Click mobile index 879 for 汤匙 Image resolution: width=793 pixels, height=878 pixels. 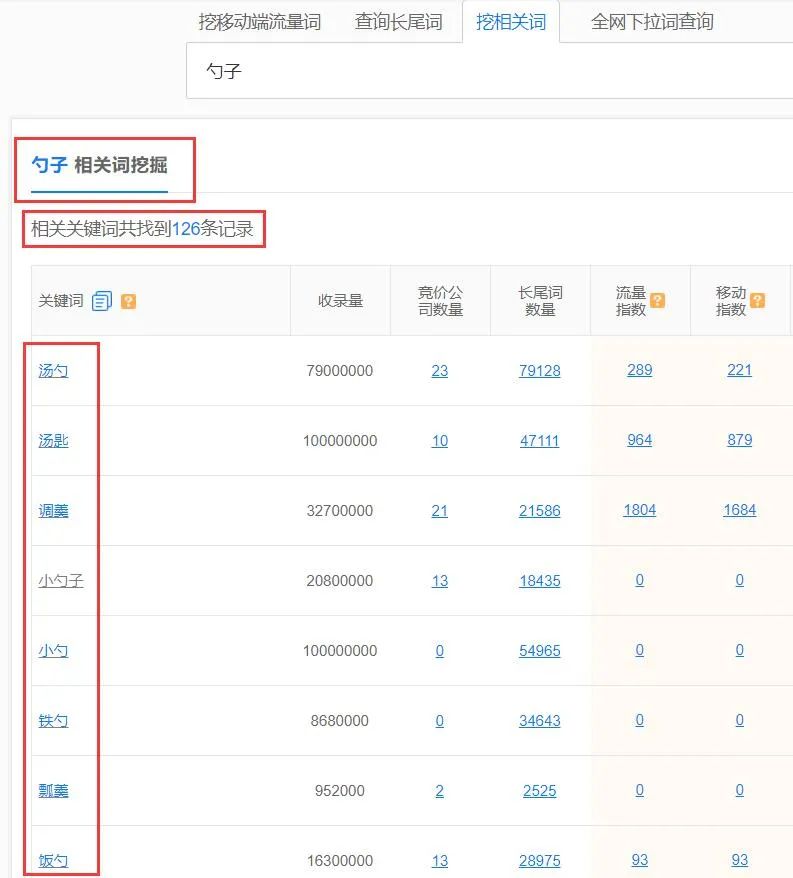click(739, 440)
